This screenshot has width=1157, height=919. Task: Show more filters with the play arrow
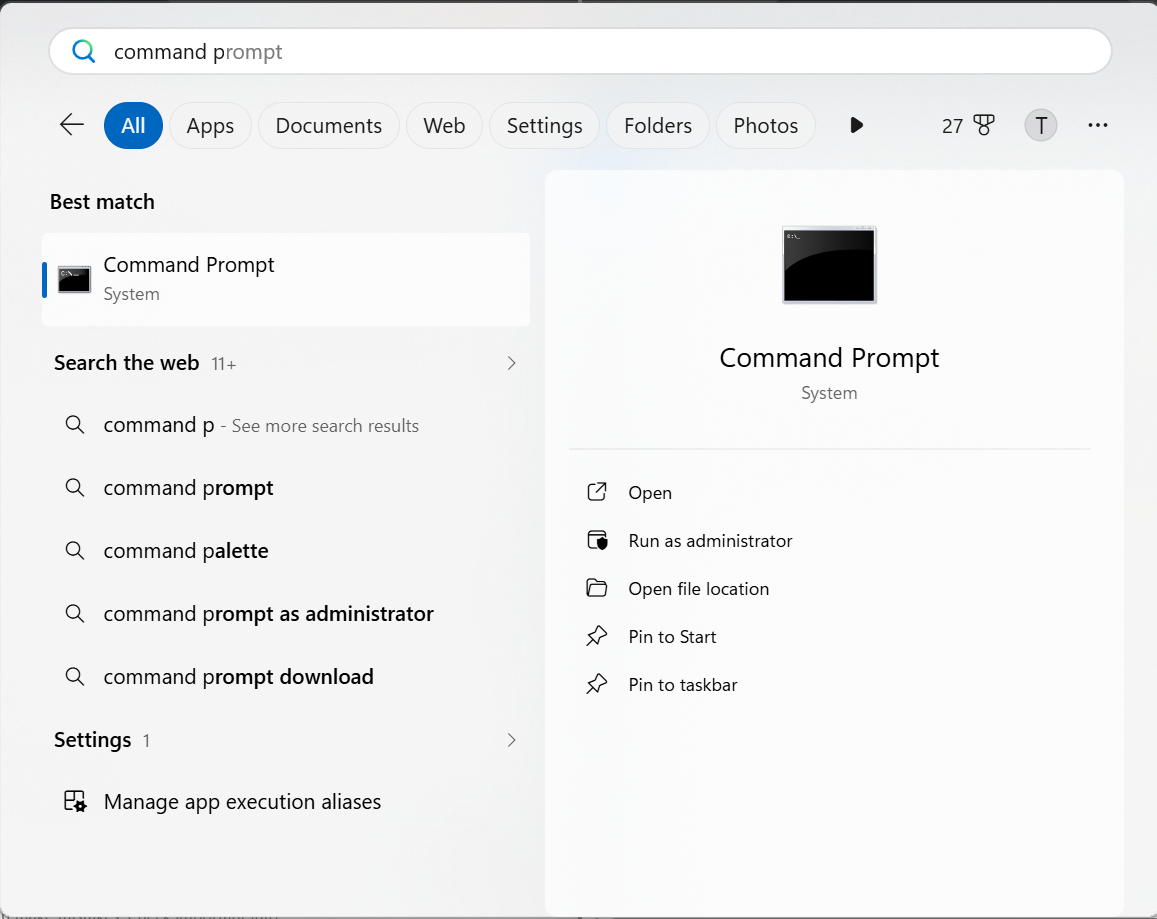pos(856,125)
